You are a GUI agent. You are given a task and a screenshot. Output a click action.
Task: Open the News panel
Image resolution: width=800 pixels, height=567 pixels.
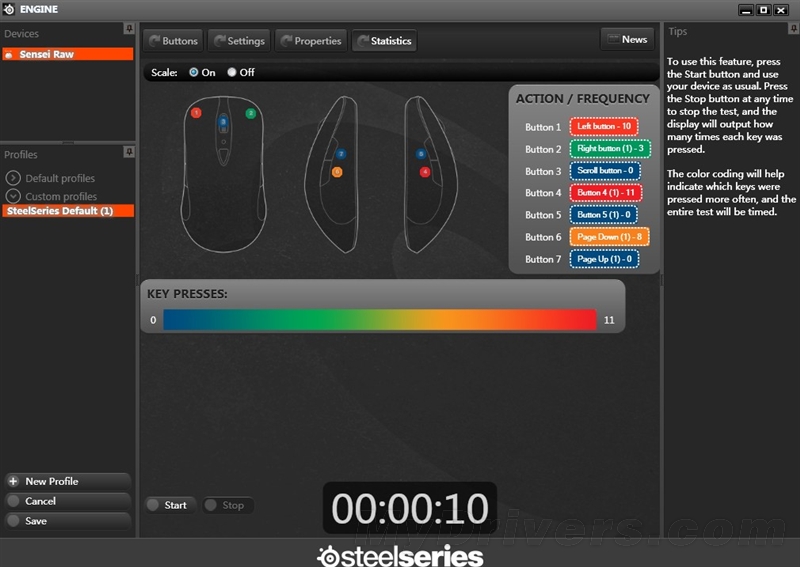628,39
